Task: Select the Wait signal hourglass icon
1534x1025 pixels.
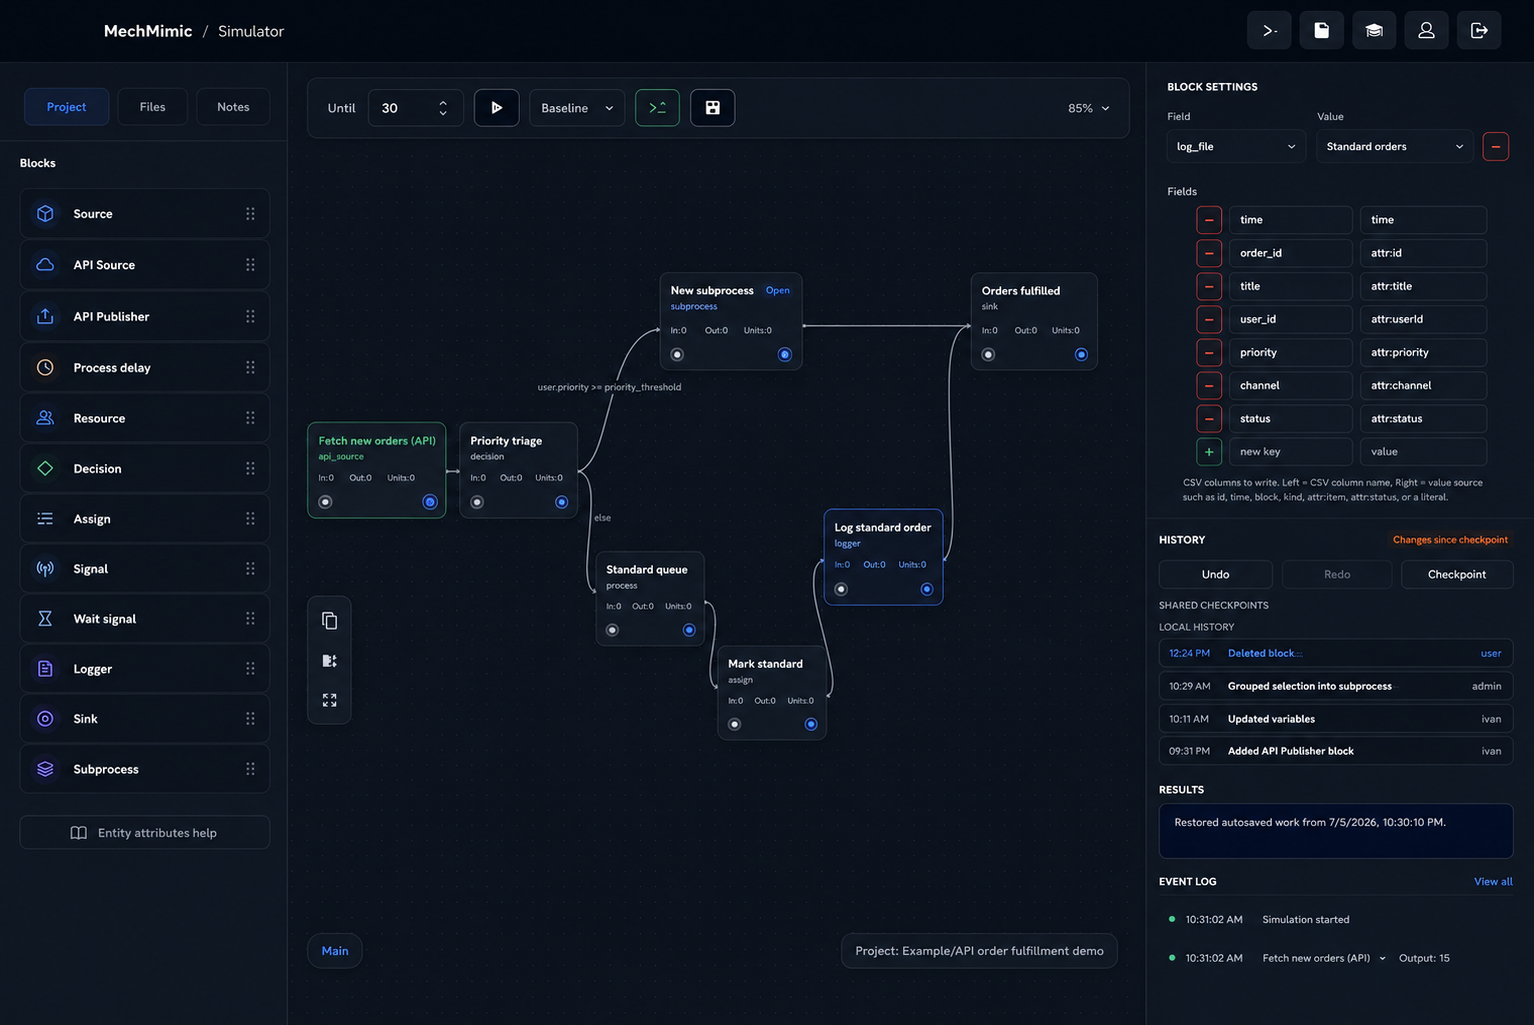Action: [x=45, y=618]
